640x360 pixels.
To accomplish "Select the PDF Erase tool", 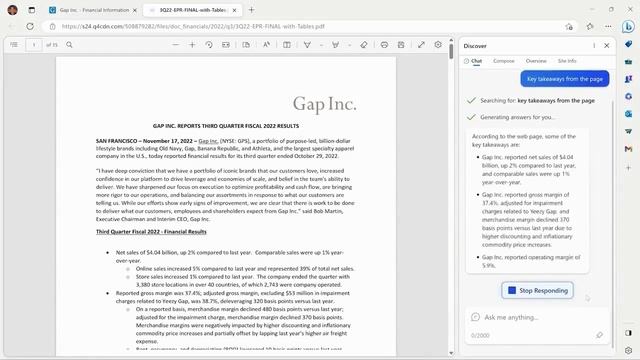I will point(364,45).
